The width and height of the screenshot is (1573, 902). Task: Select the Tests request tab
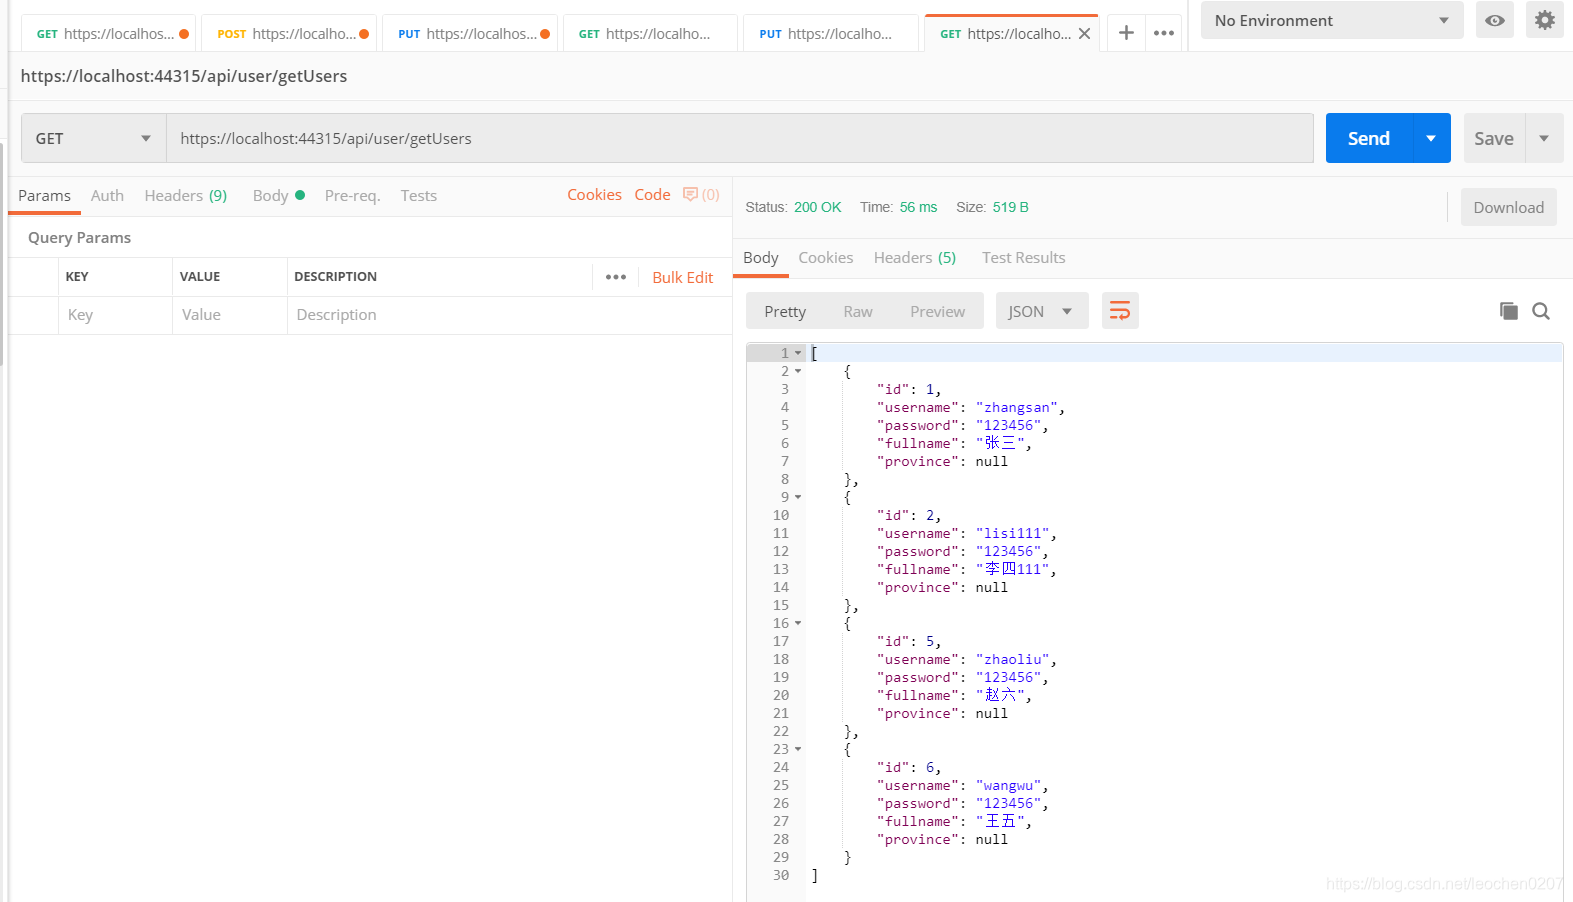coord(418,195)
